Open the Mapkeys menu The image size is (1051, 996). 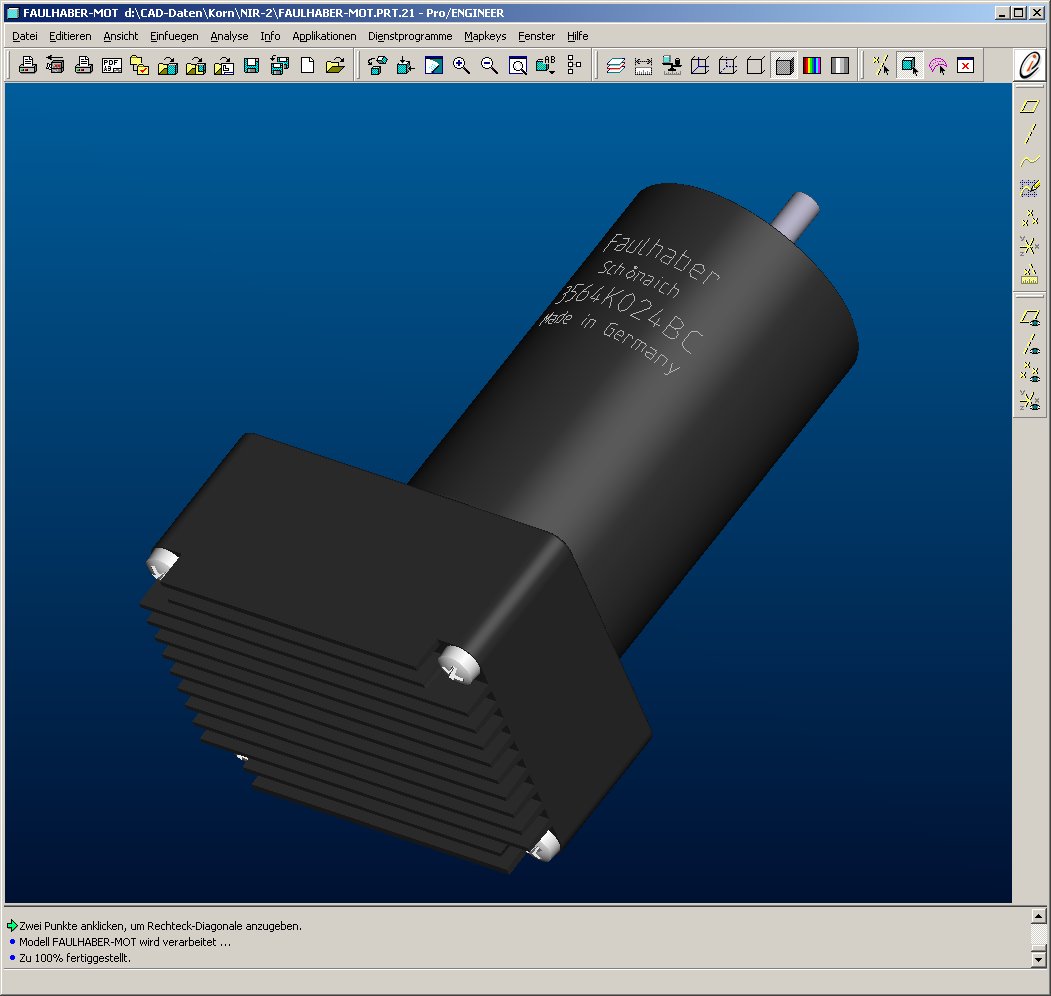coord(485,36)
